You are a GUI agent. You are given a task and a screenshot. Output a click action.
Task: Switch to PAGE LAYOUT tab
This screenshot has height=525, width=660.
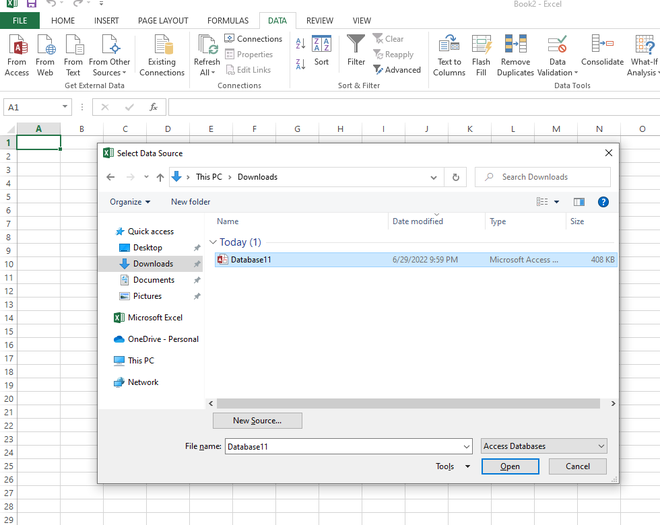coord(163,21)
